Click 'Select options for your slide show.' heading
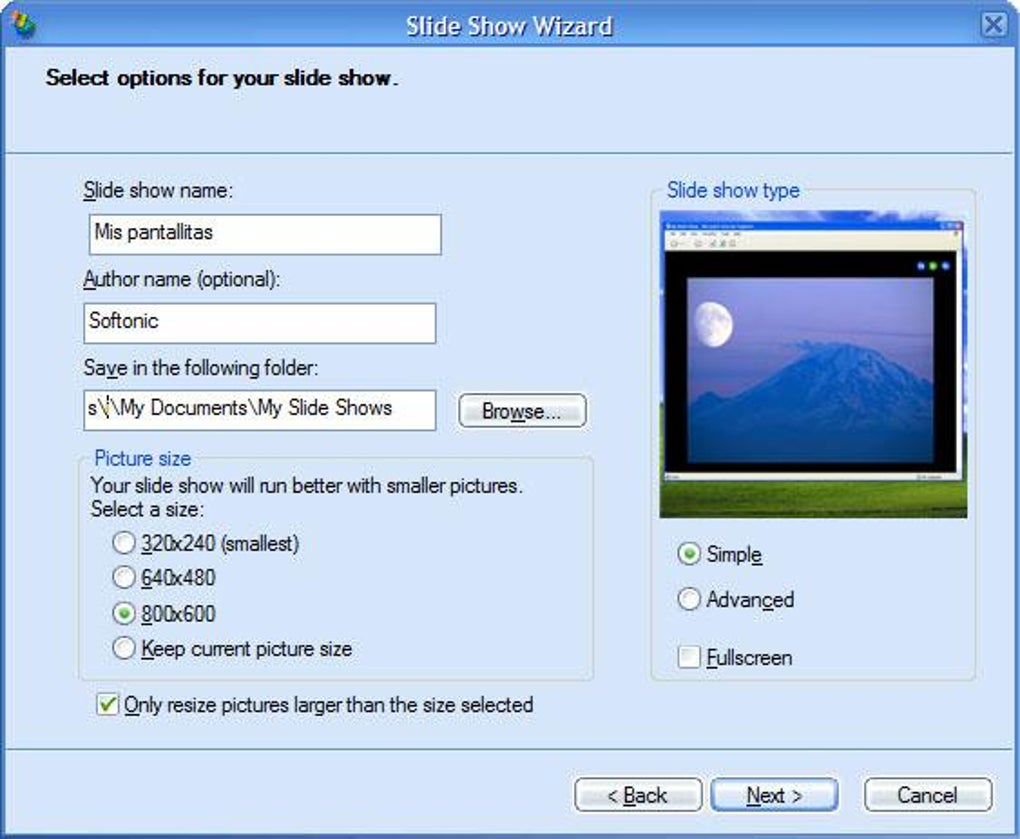 tap(222, 78)
